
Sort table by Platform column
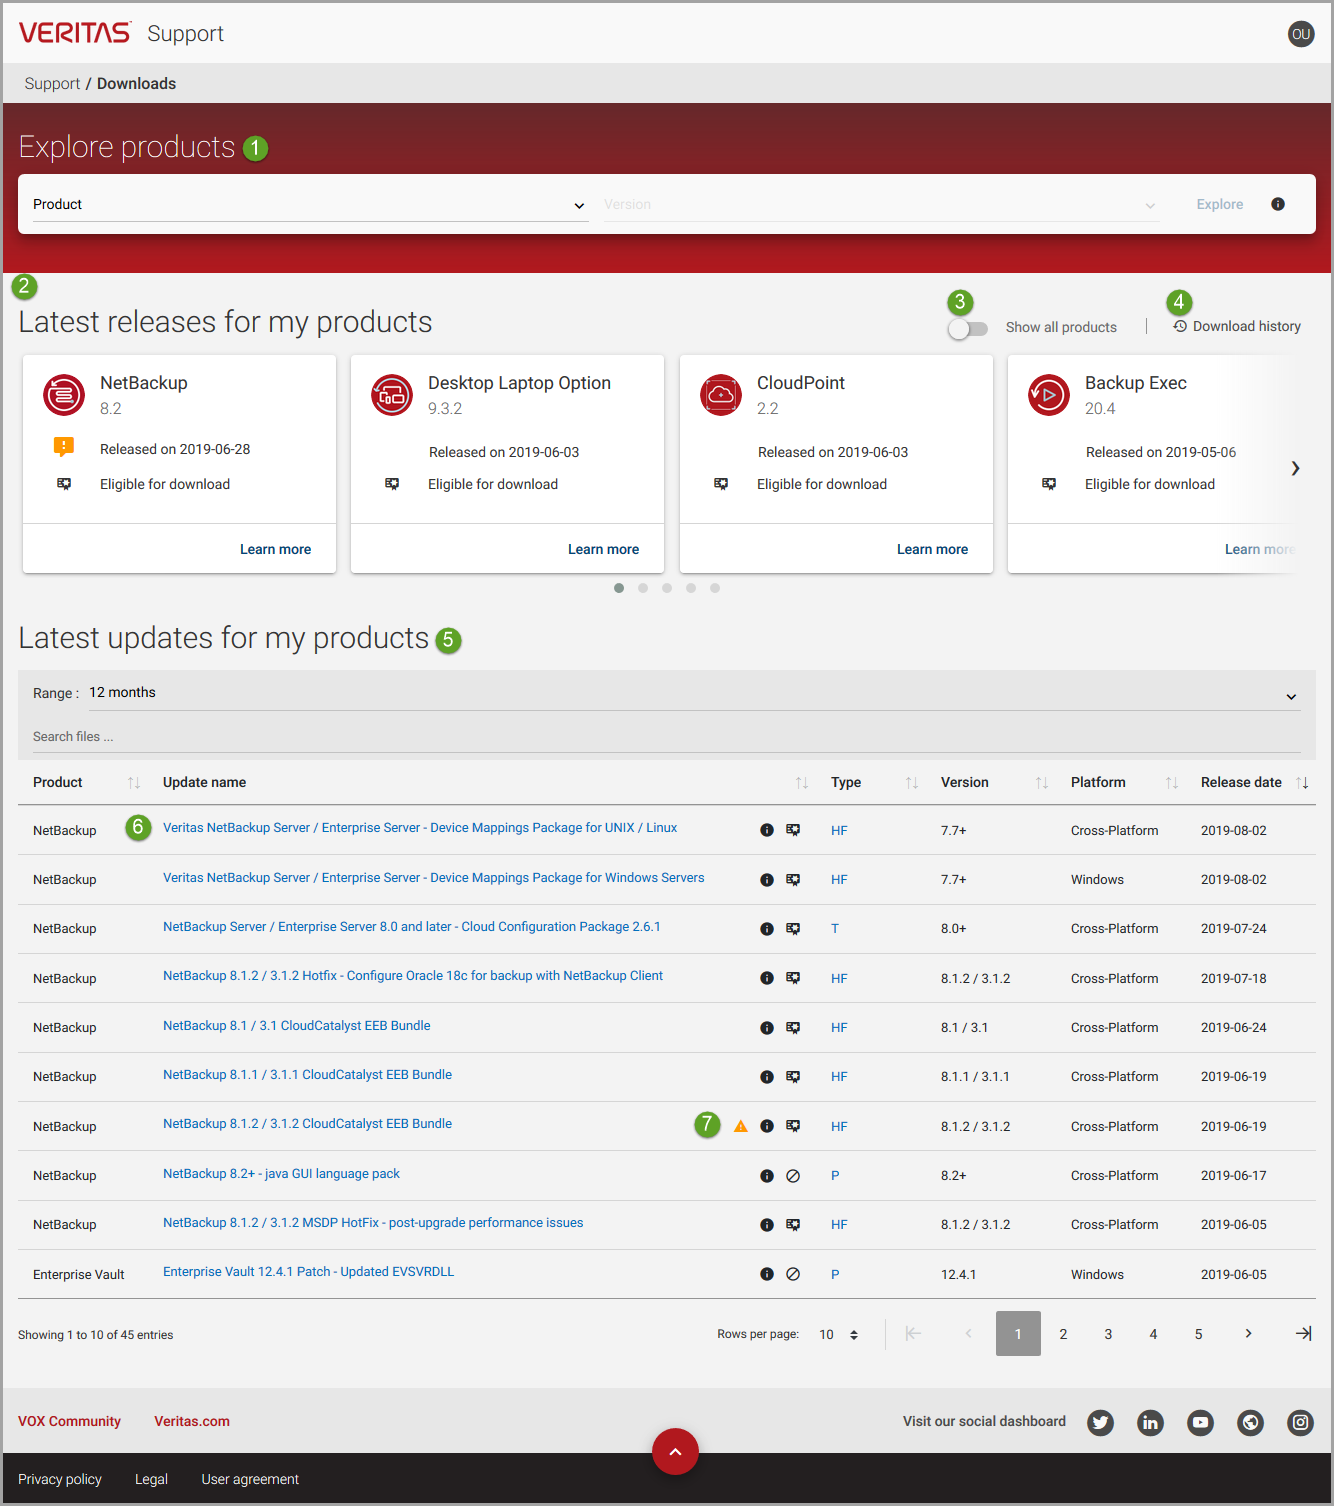click(x=1172, y=783)
